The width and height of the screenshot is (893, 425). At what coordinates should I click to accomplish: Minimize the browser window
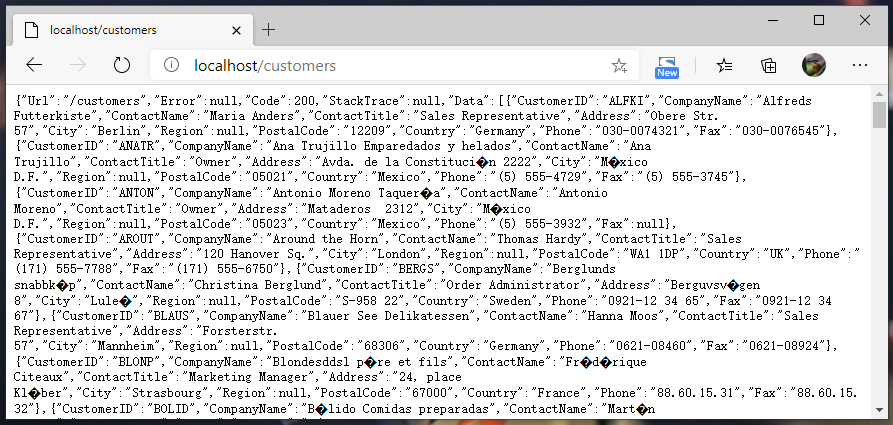pos(773,21)
